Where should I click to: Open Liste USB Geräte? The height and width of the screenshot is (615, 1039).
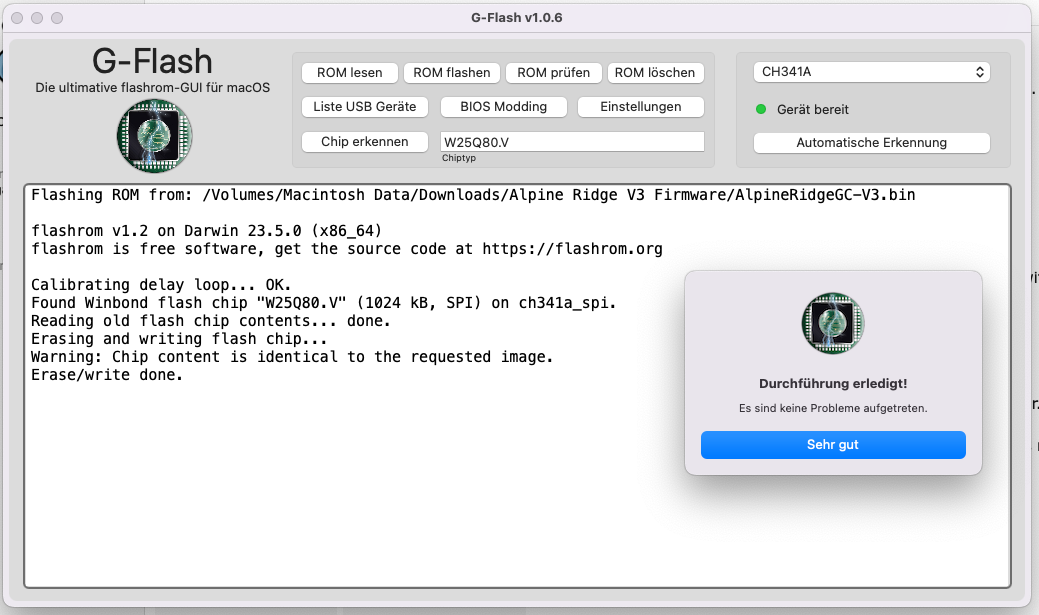coord(364,107)
